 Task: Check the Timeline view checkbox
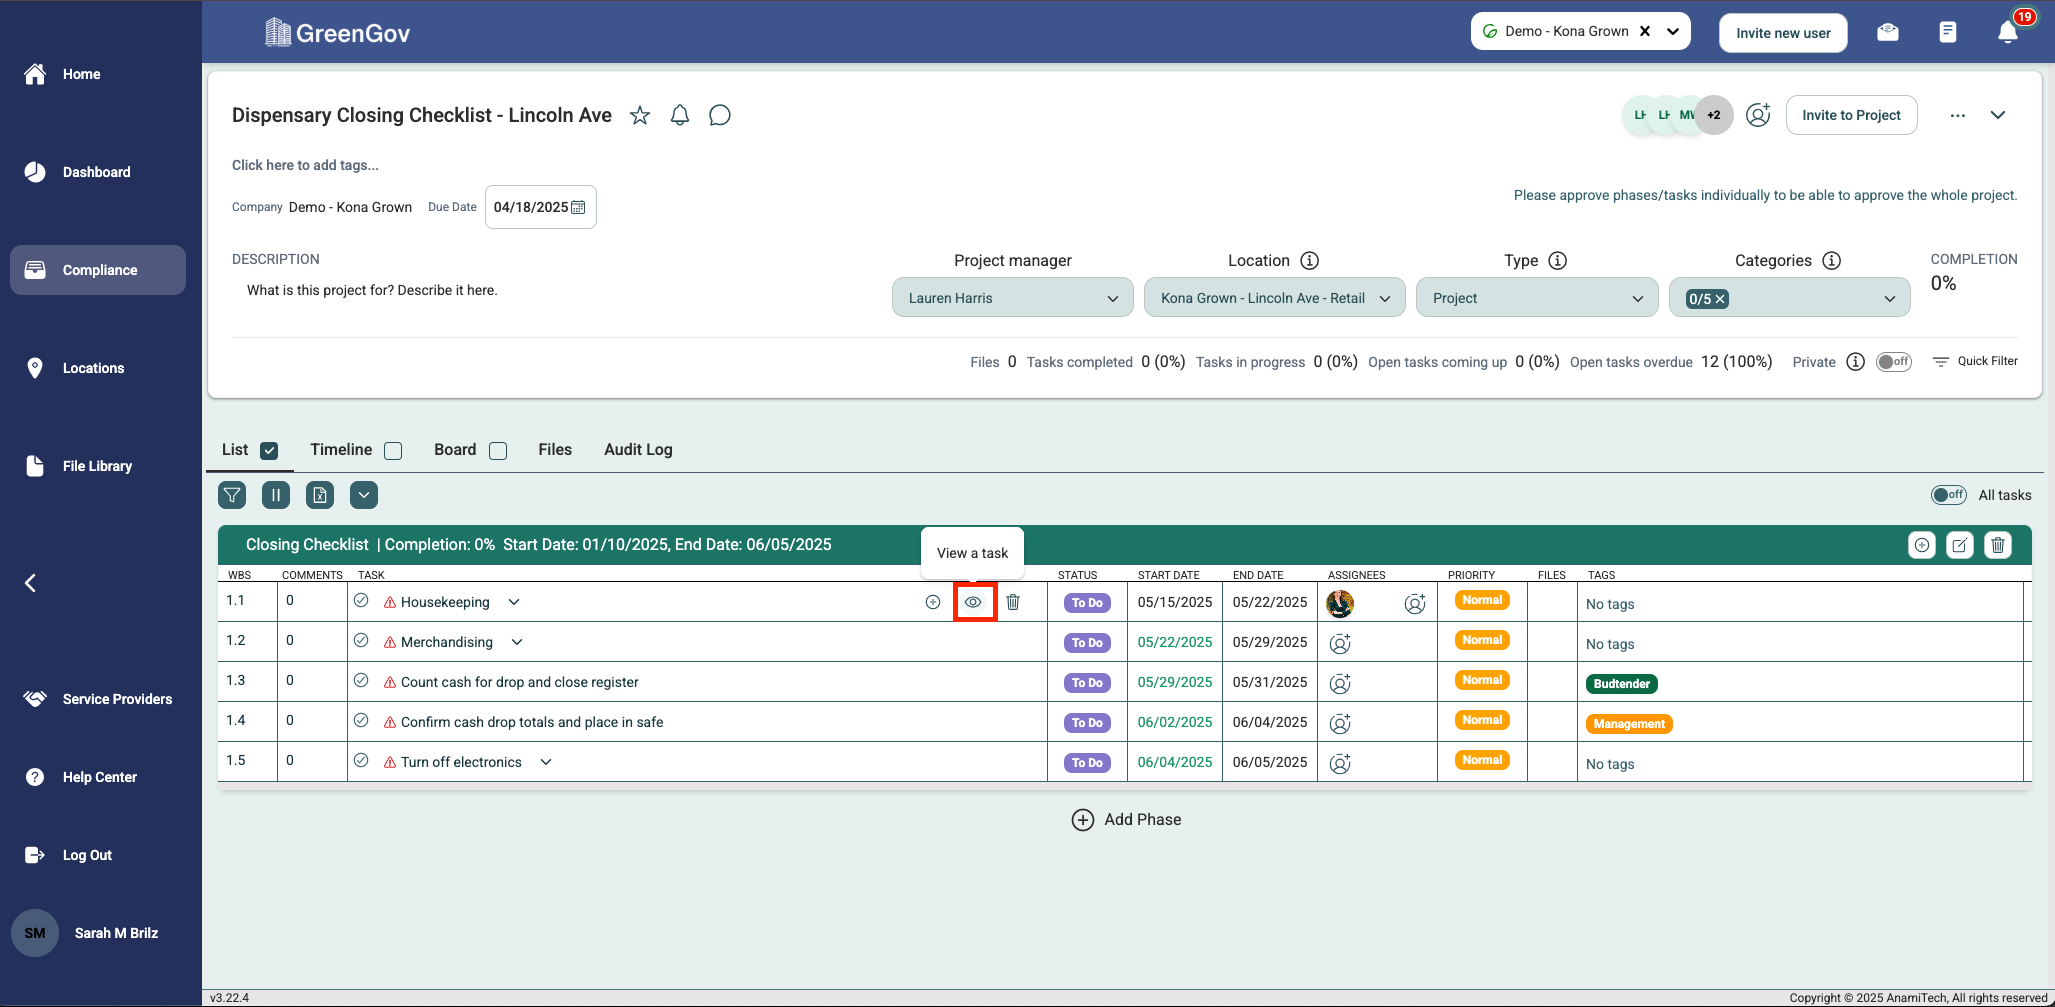click(393, 451)
